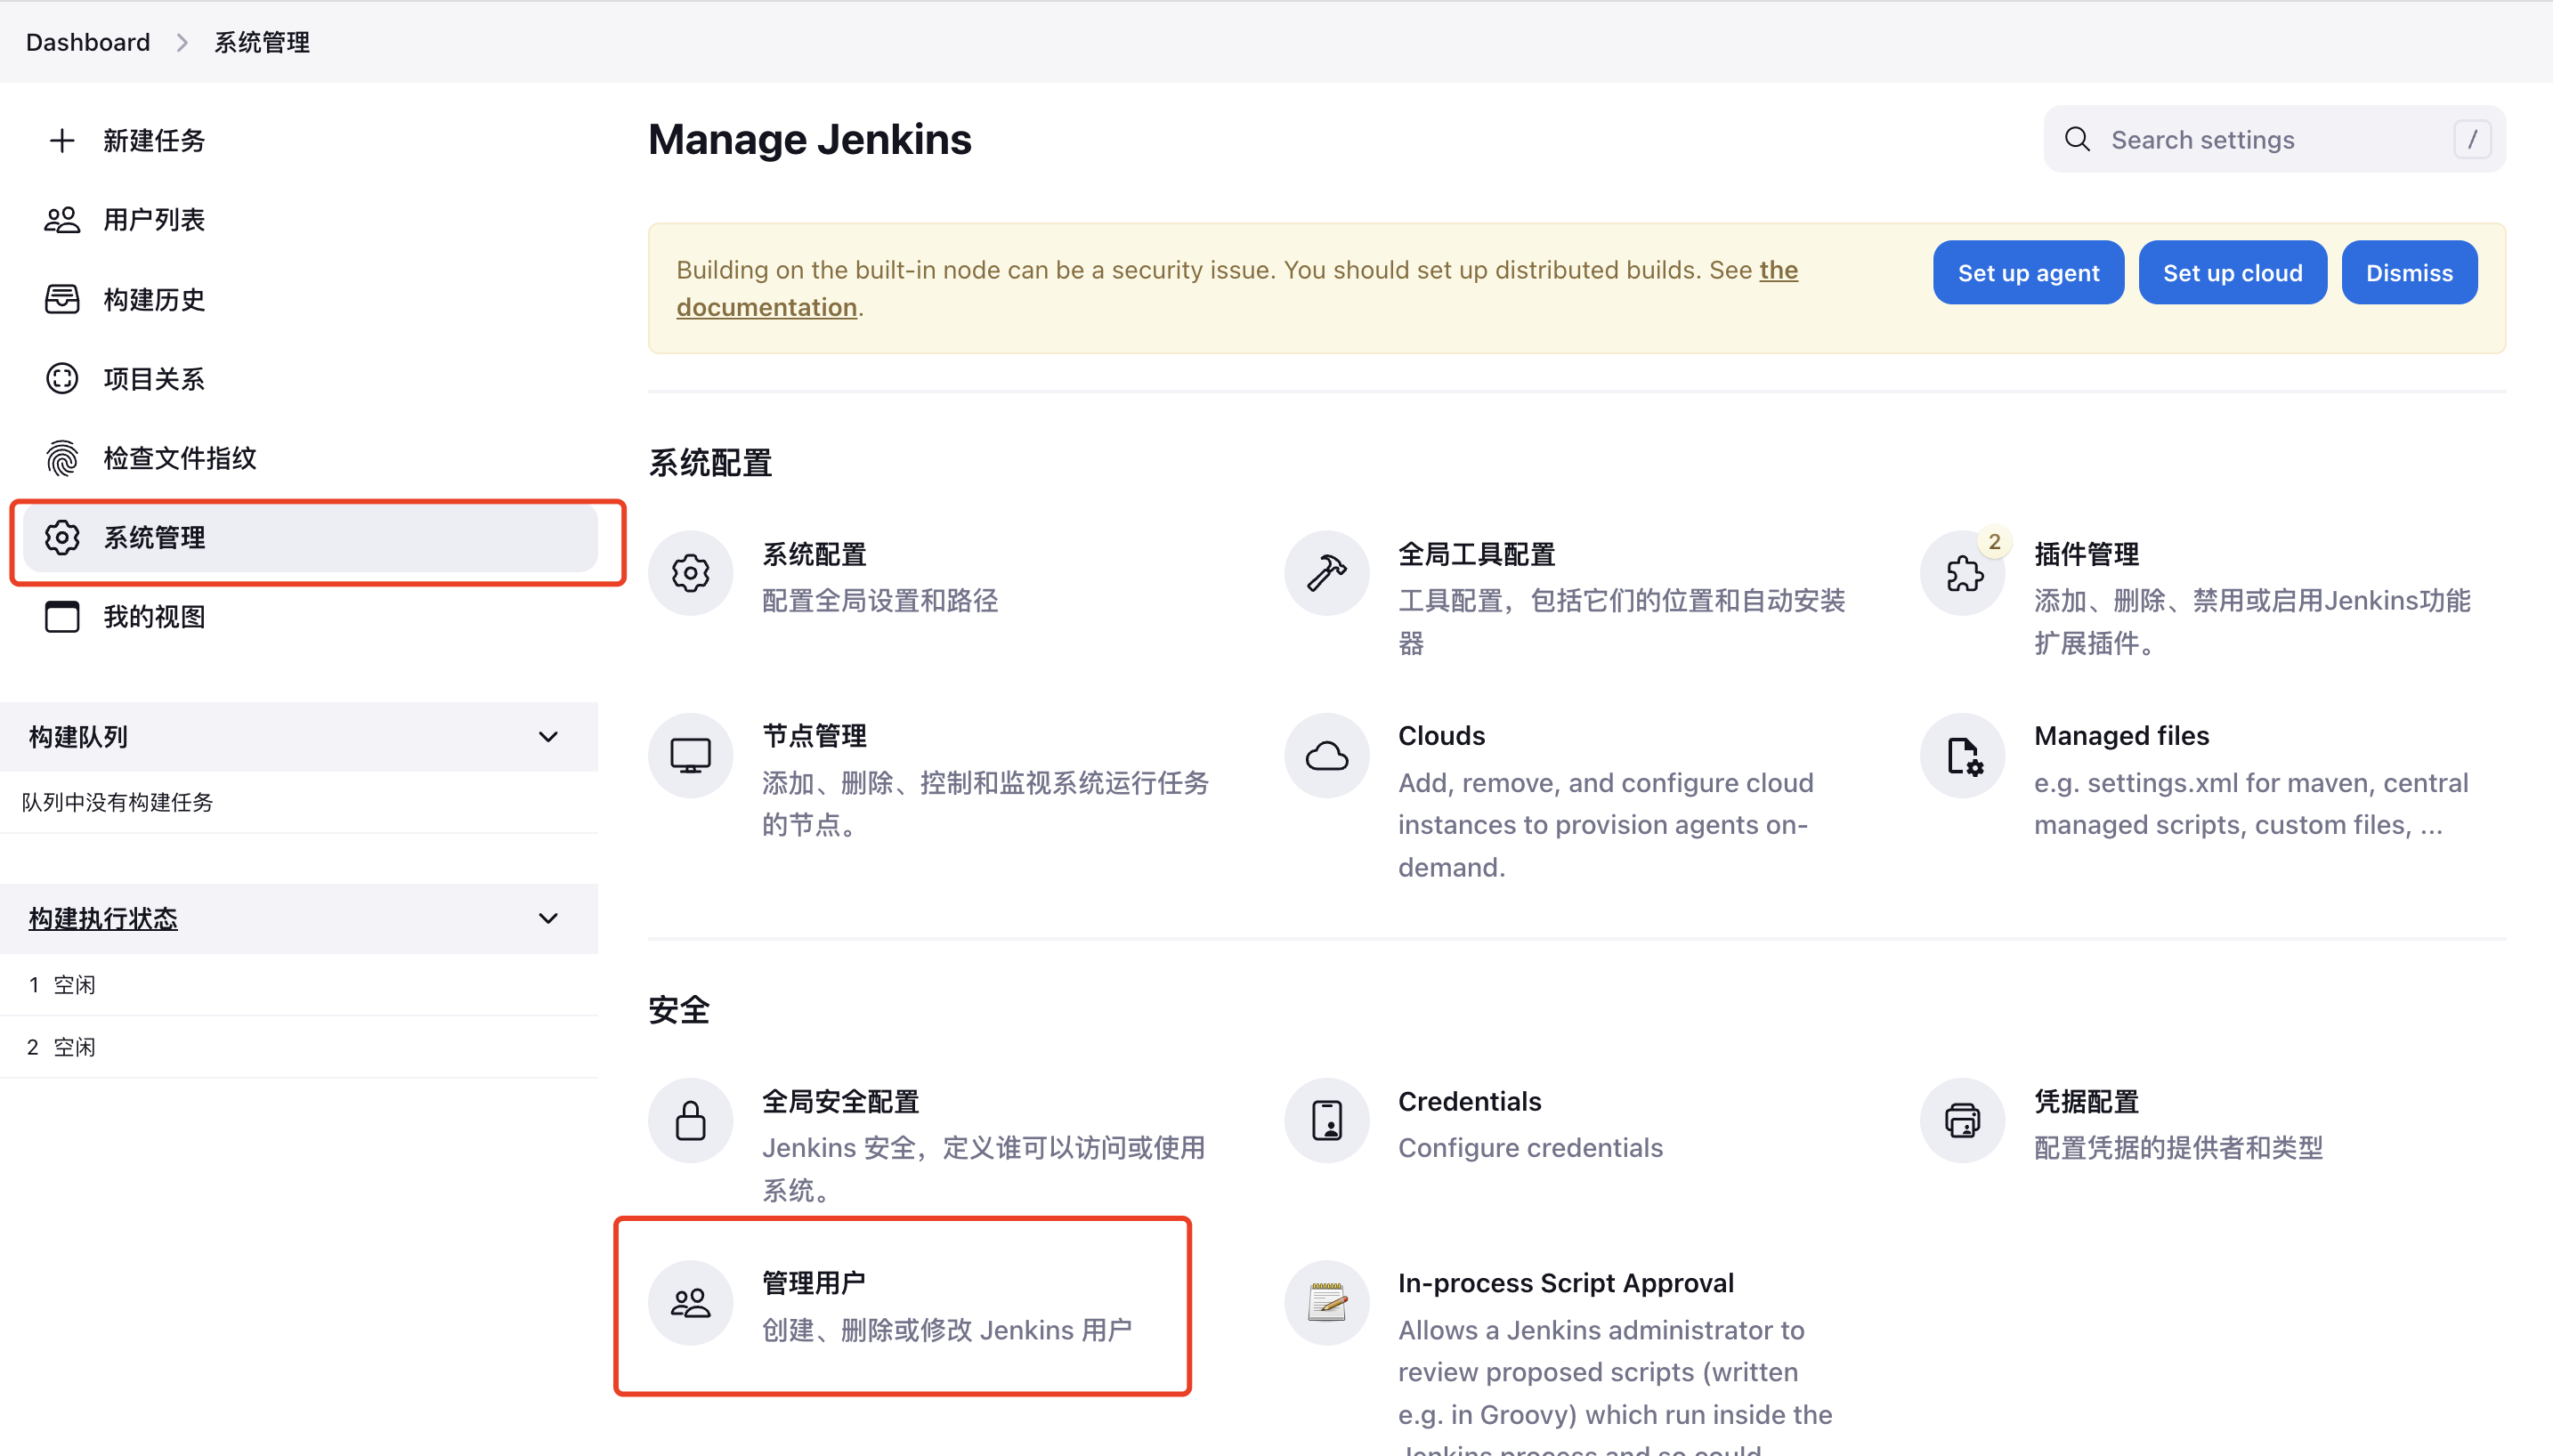Click the notepad icon of In-process Script Approval
Screen dimensions: 2553x1456
1326,1302
